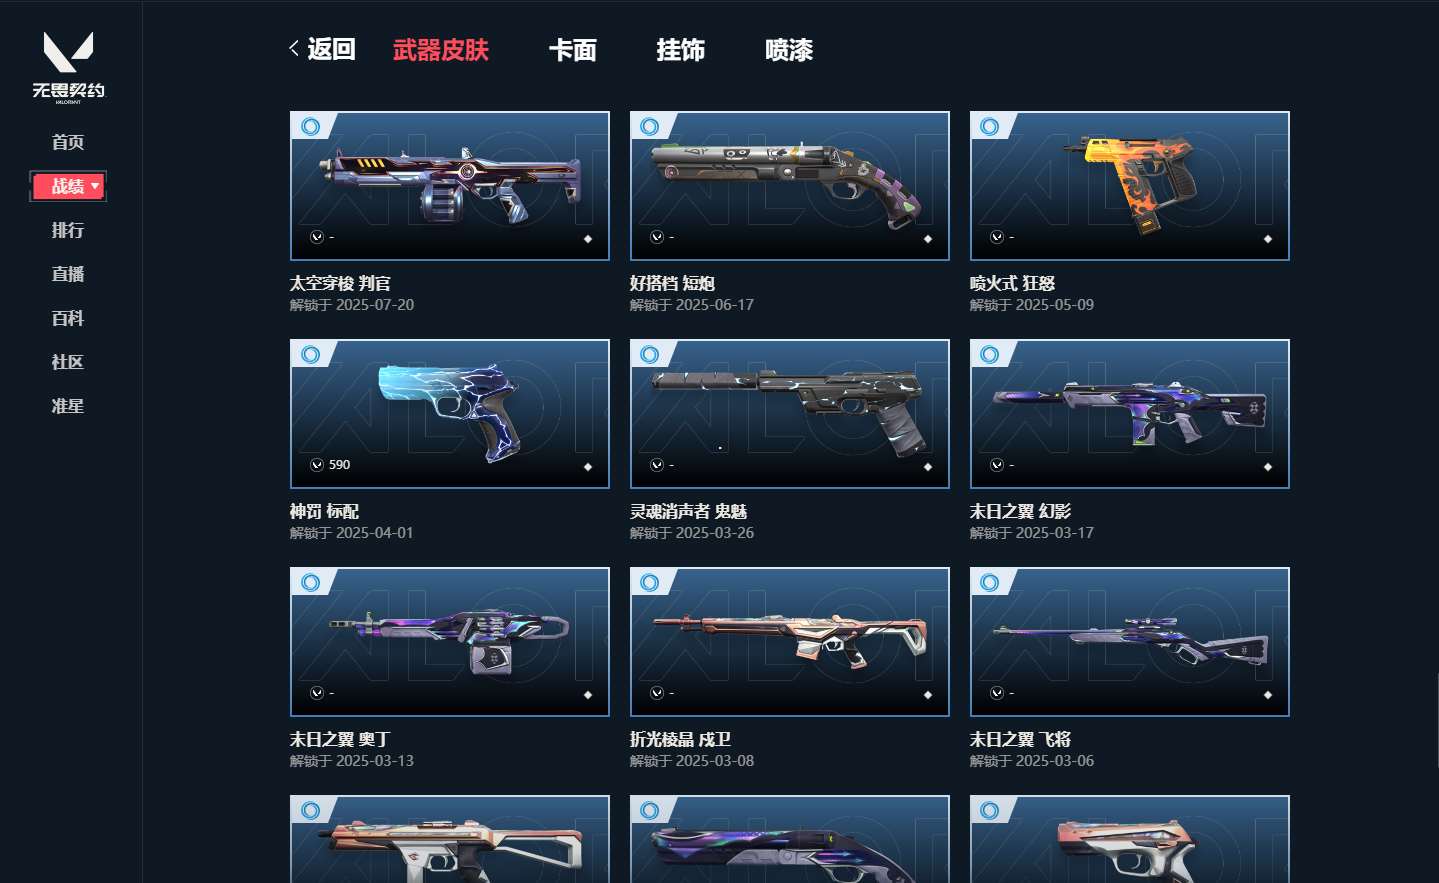Click the 返回 back button

tap(322, 49)
